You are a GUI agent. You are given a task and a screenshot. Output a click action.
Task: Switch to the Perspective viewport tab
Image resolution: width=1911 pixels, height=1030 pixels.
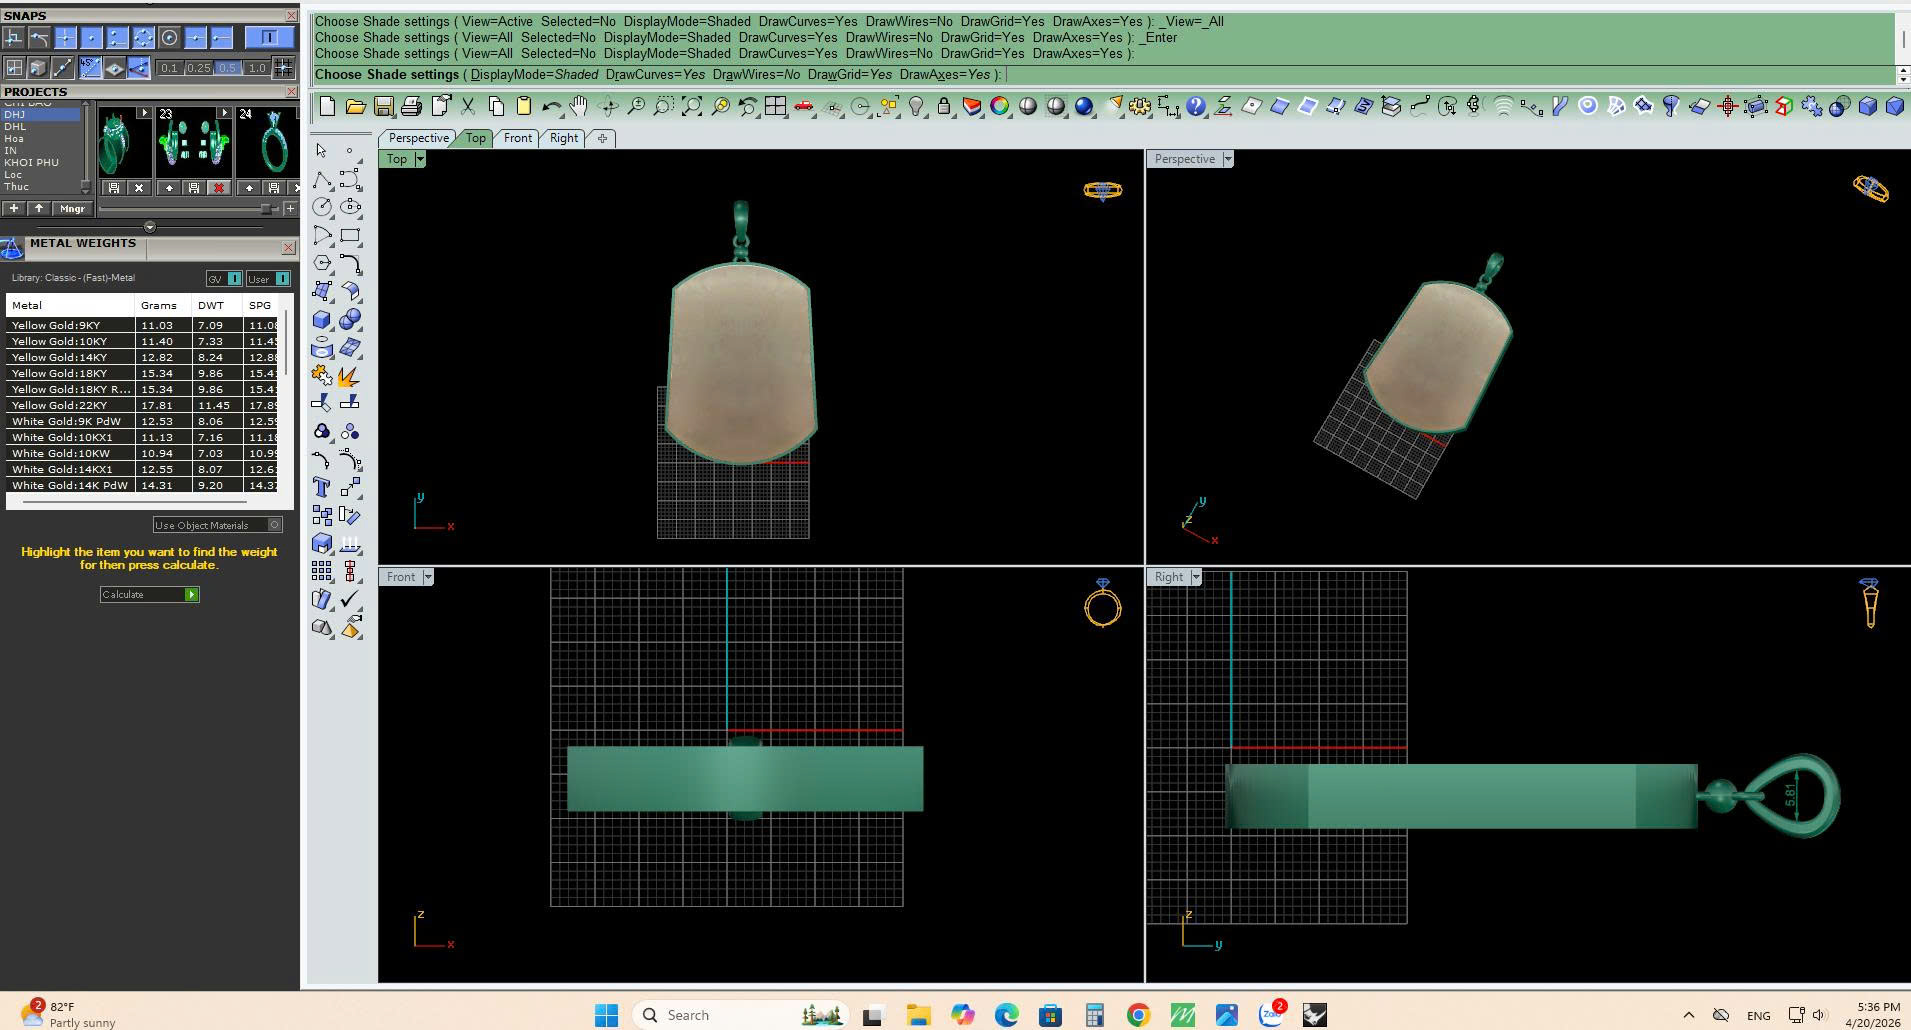tap(418, 138)
